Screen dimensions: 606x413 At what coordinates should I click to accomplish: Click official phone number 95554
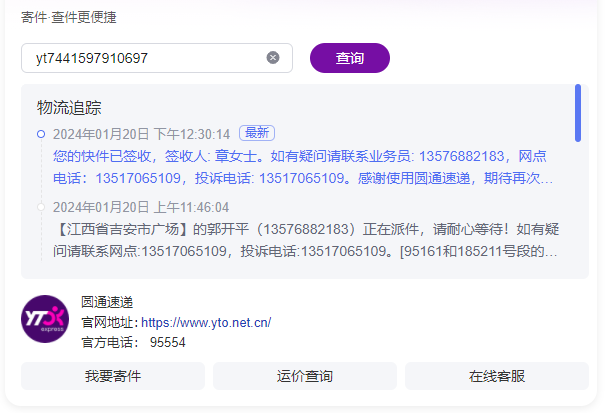[168, 342]
